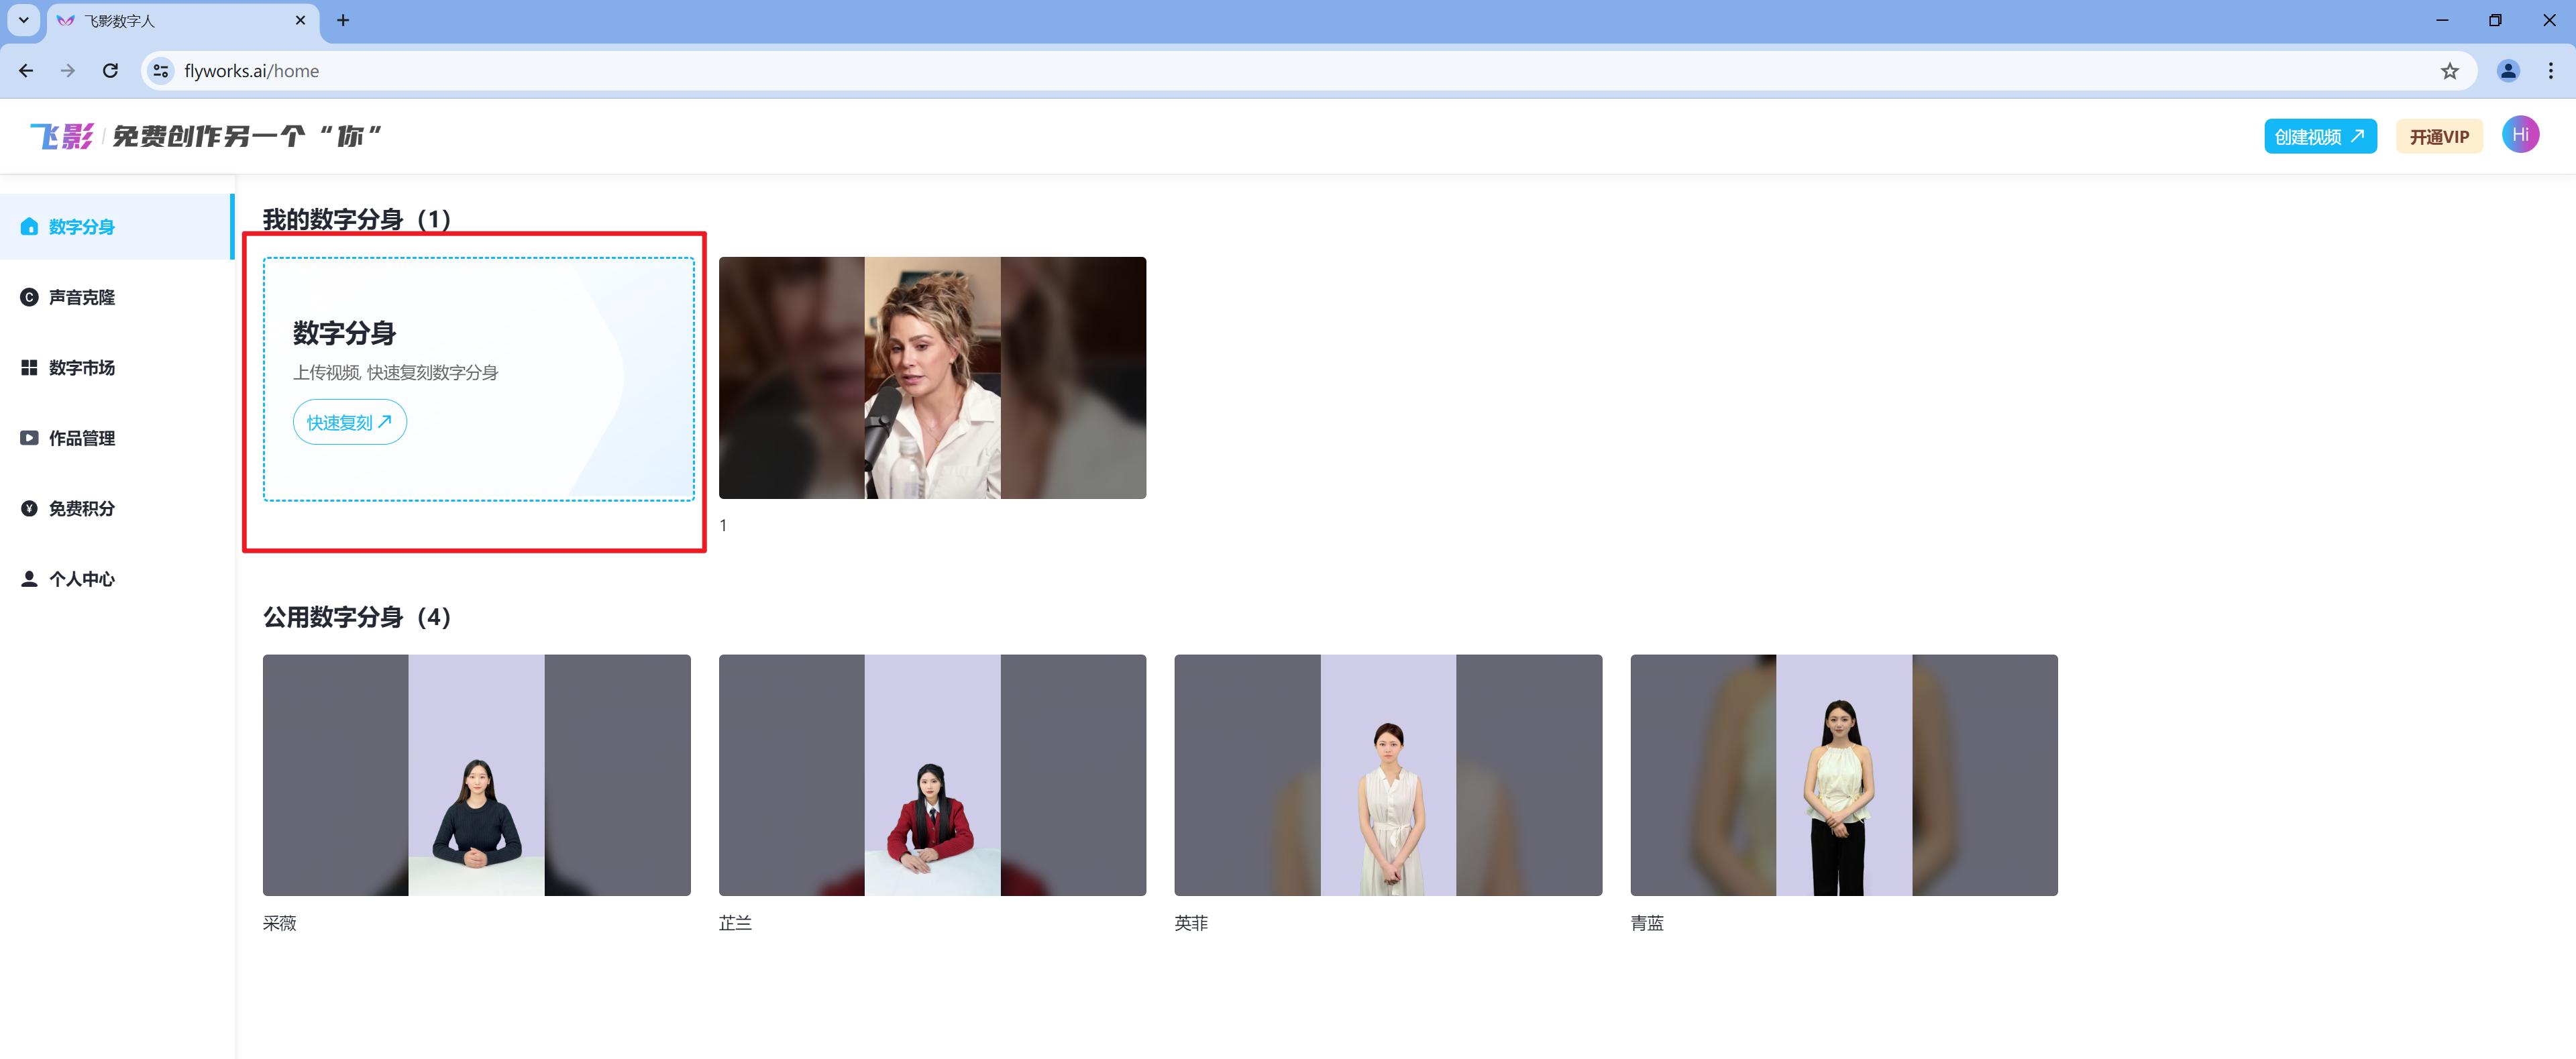Screen dimensions: 2576x1059
Task: Open 免费积分 free points page
Action: pos(81,508)
